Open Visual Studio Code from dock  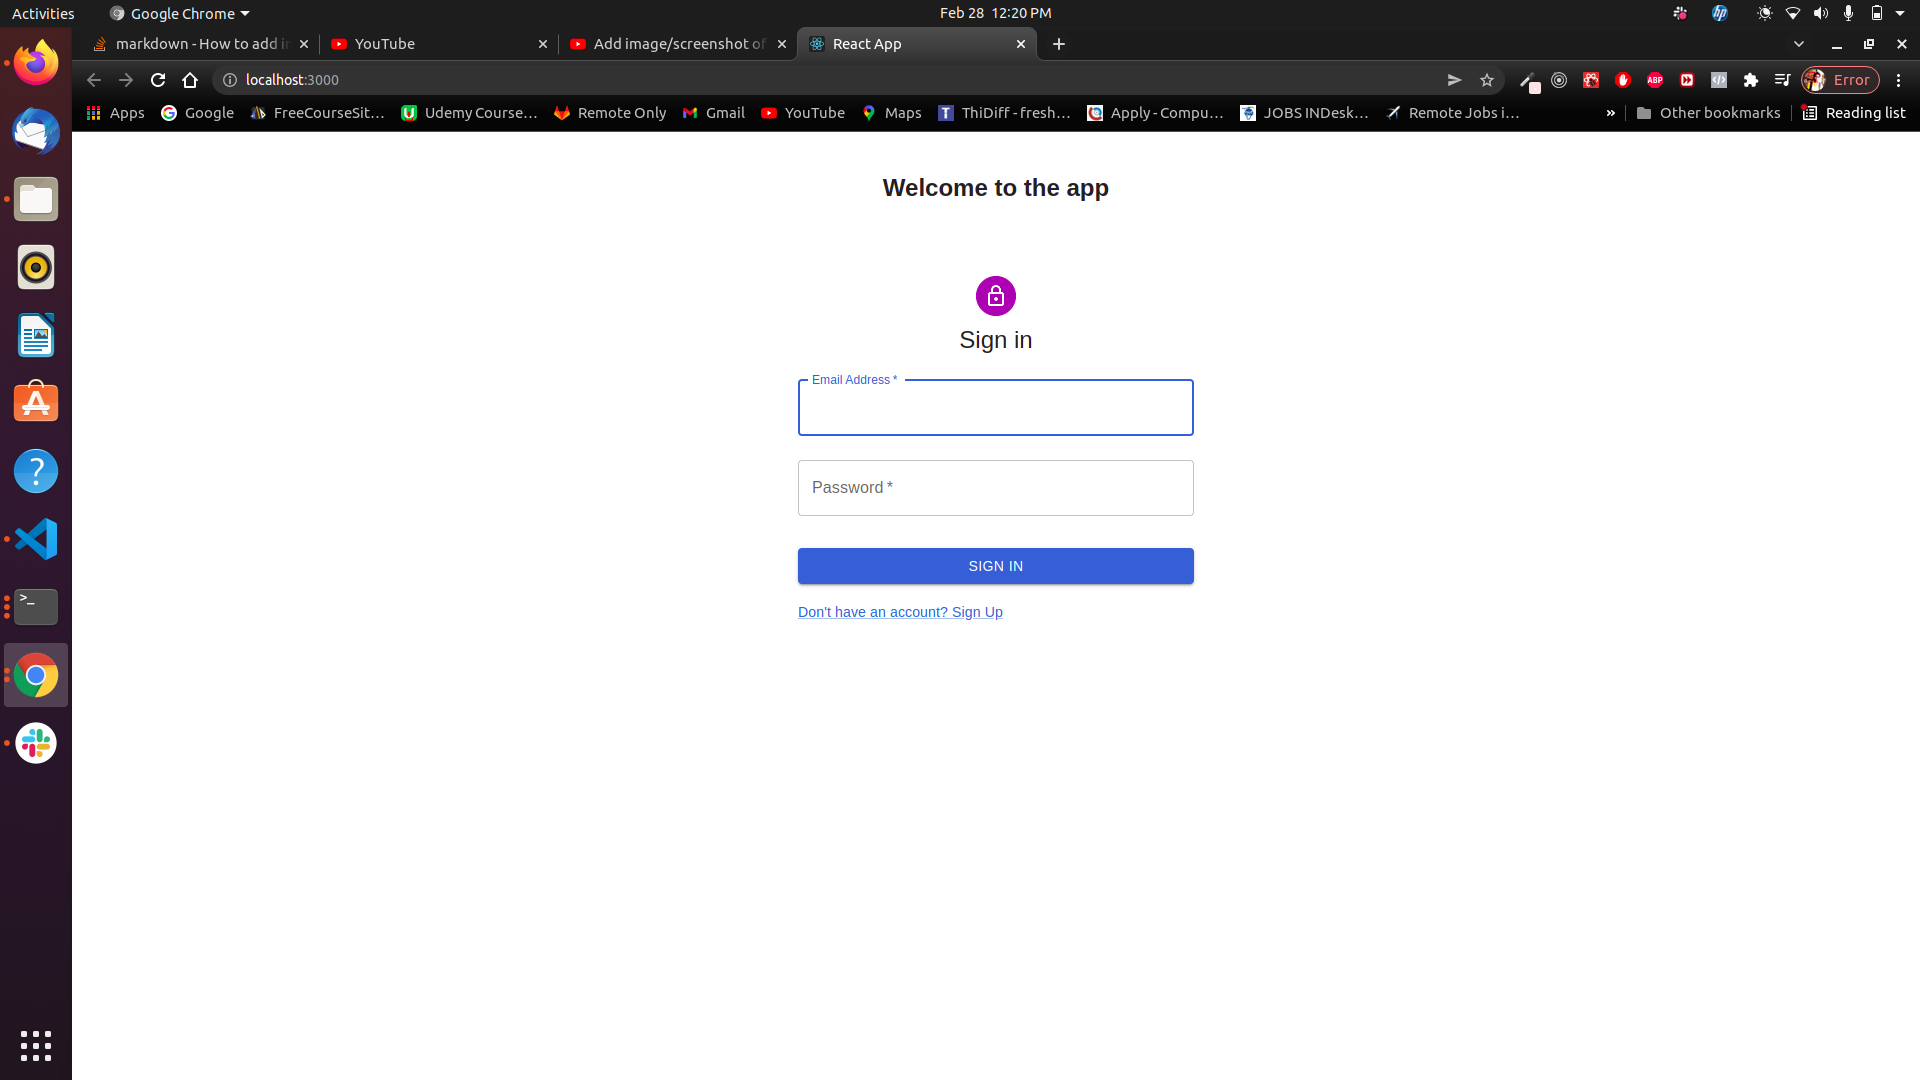tap(35, 538)
